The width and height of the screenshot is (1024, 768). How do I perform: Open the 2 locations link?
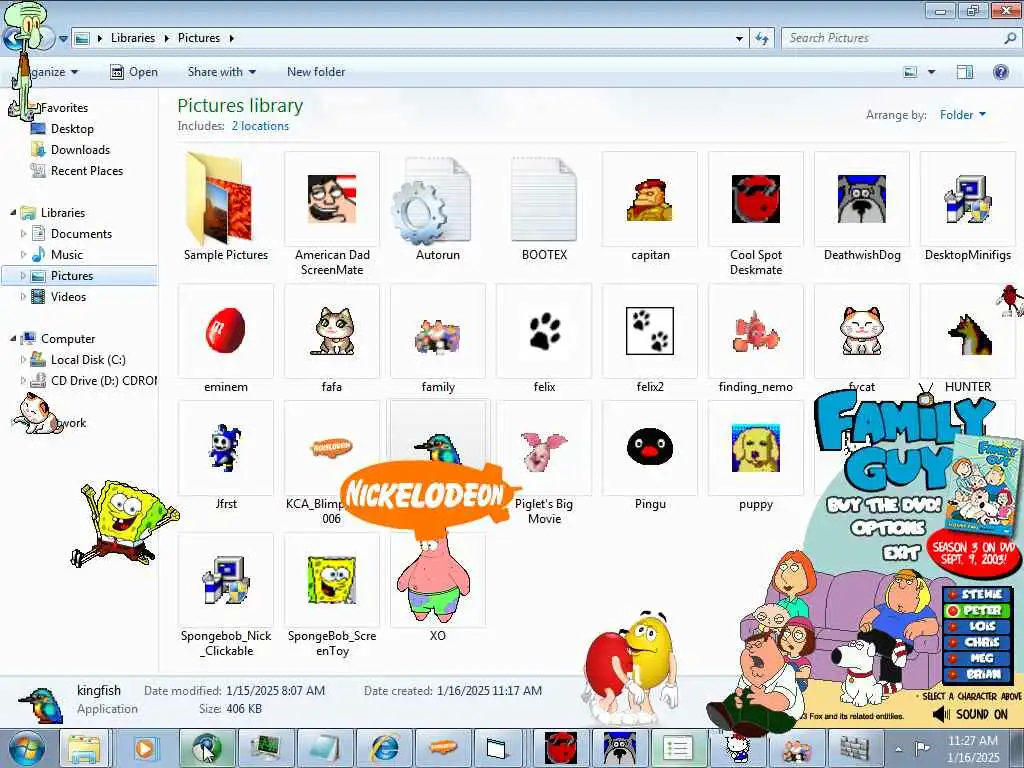pos(260,126)
